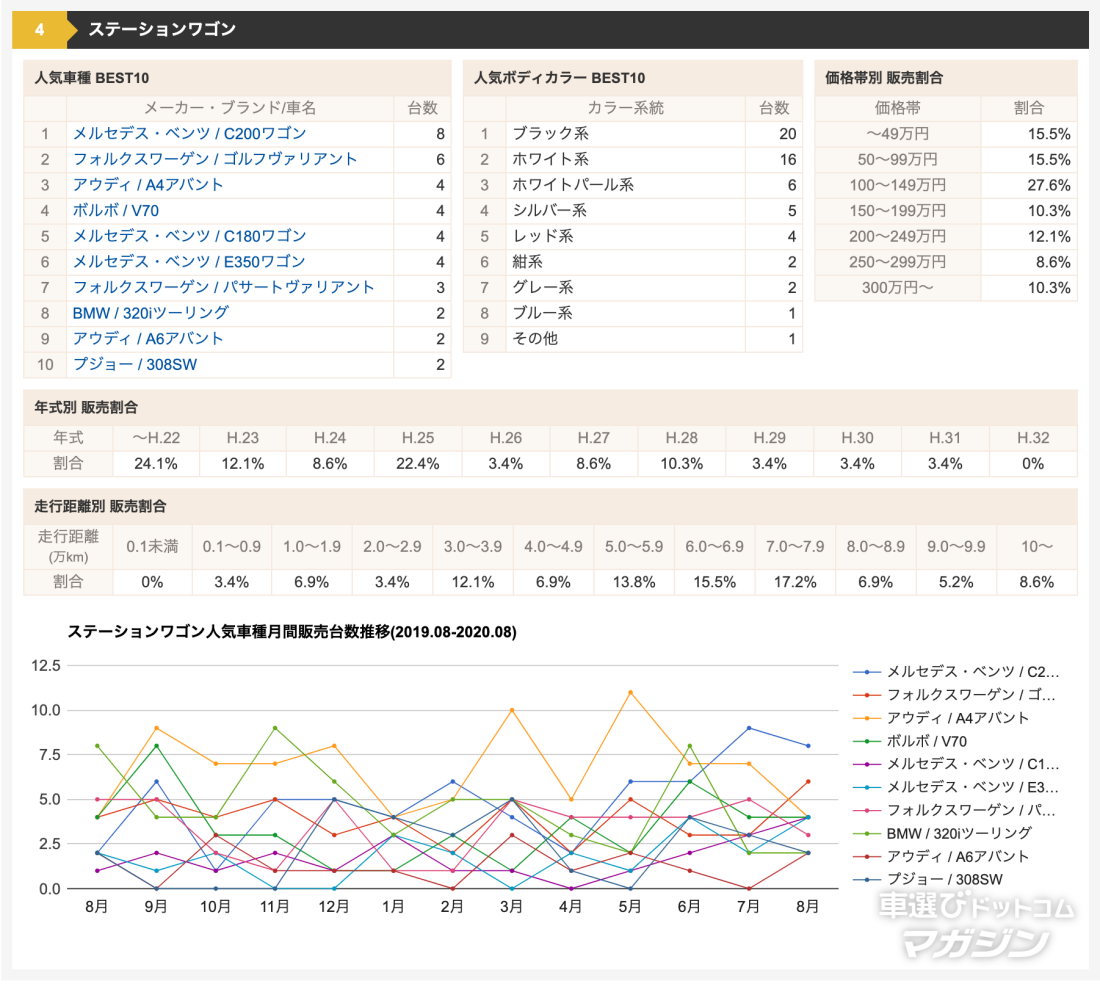Click legend entry メルセデス・ベンツ / C1...
Screen dimensions: 1100x984
957,764
